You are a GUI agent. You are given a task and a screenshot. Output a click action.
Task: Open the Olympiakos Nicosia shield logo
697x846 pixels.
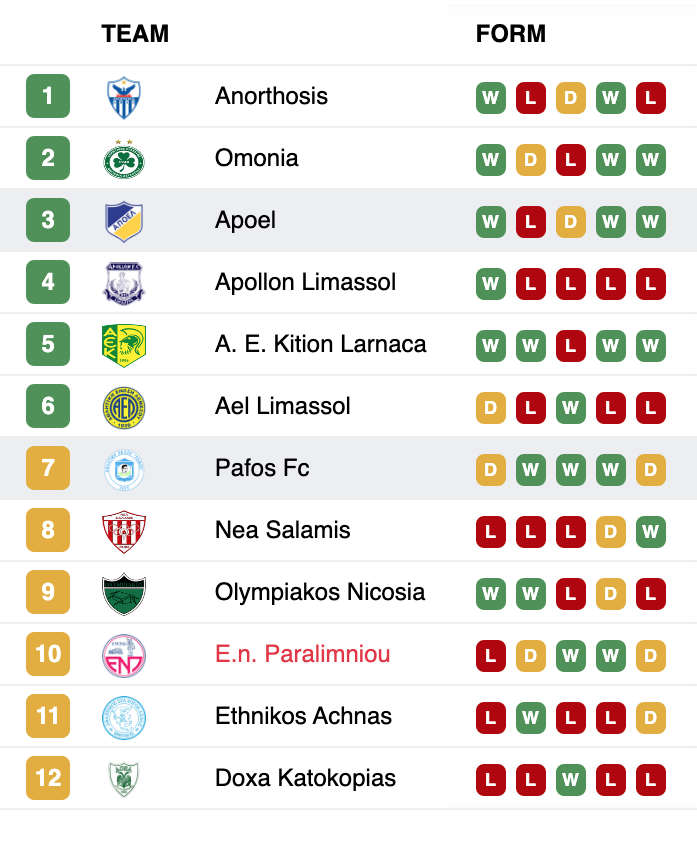coord(124,593)
